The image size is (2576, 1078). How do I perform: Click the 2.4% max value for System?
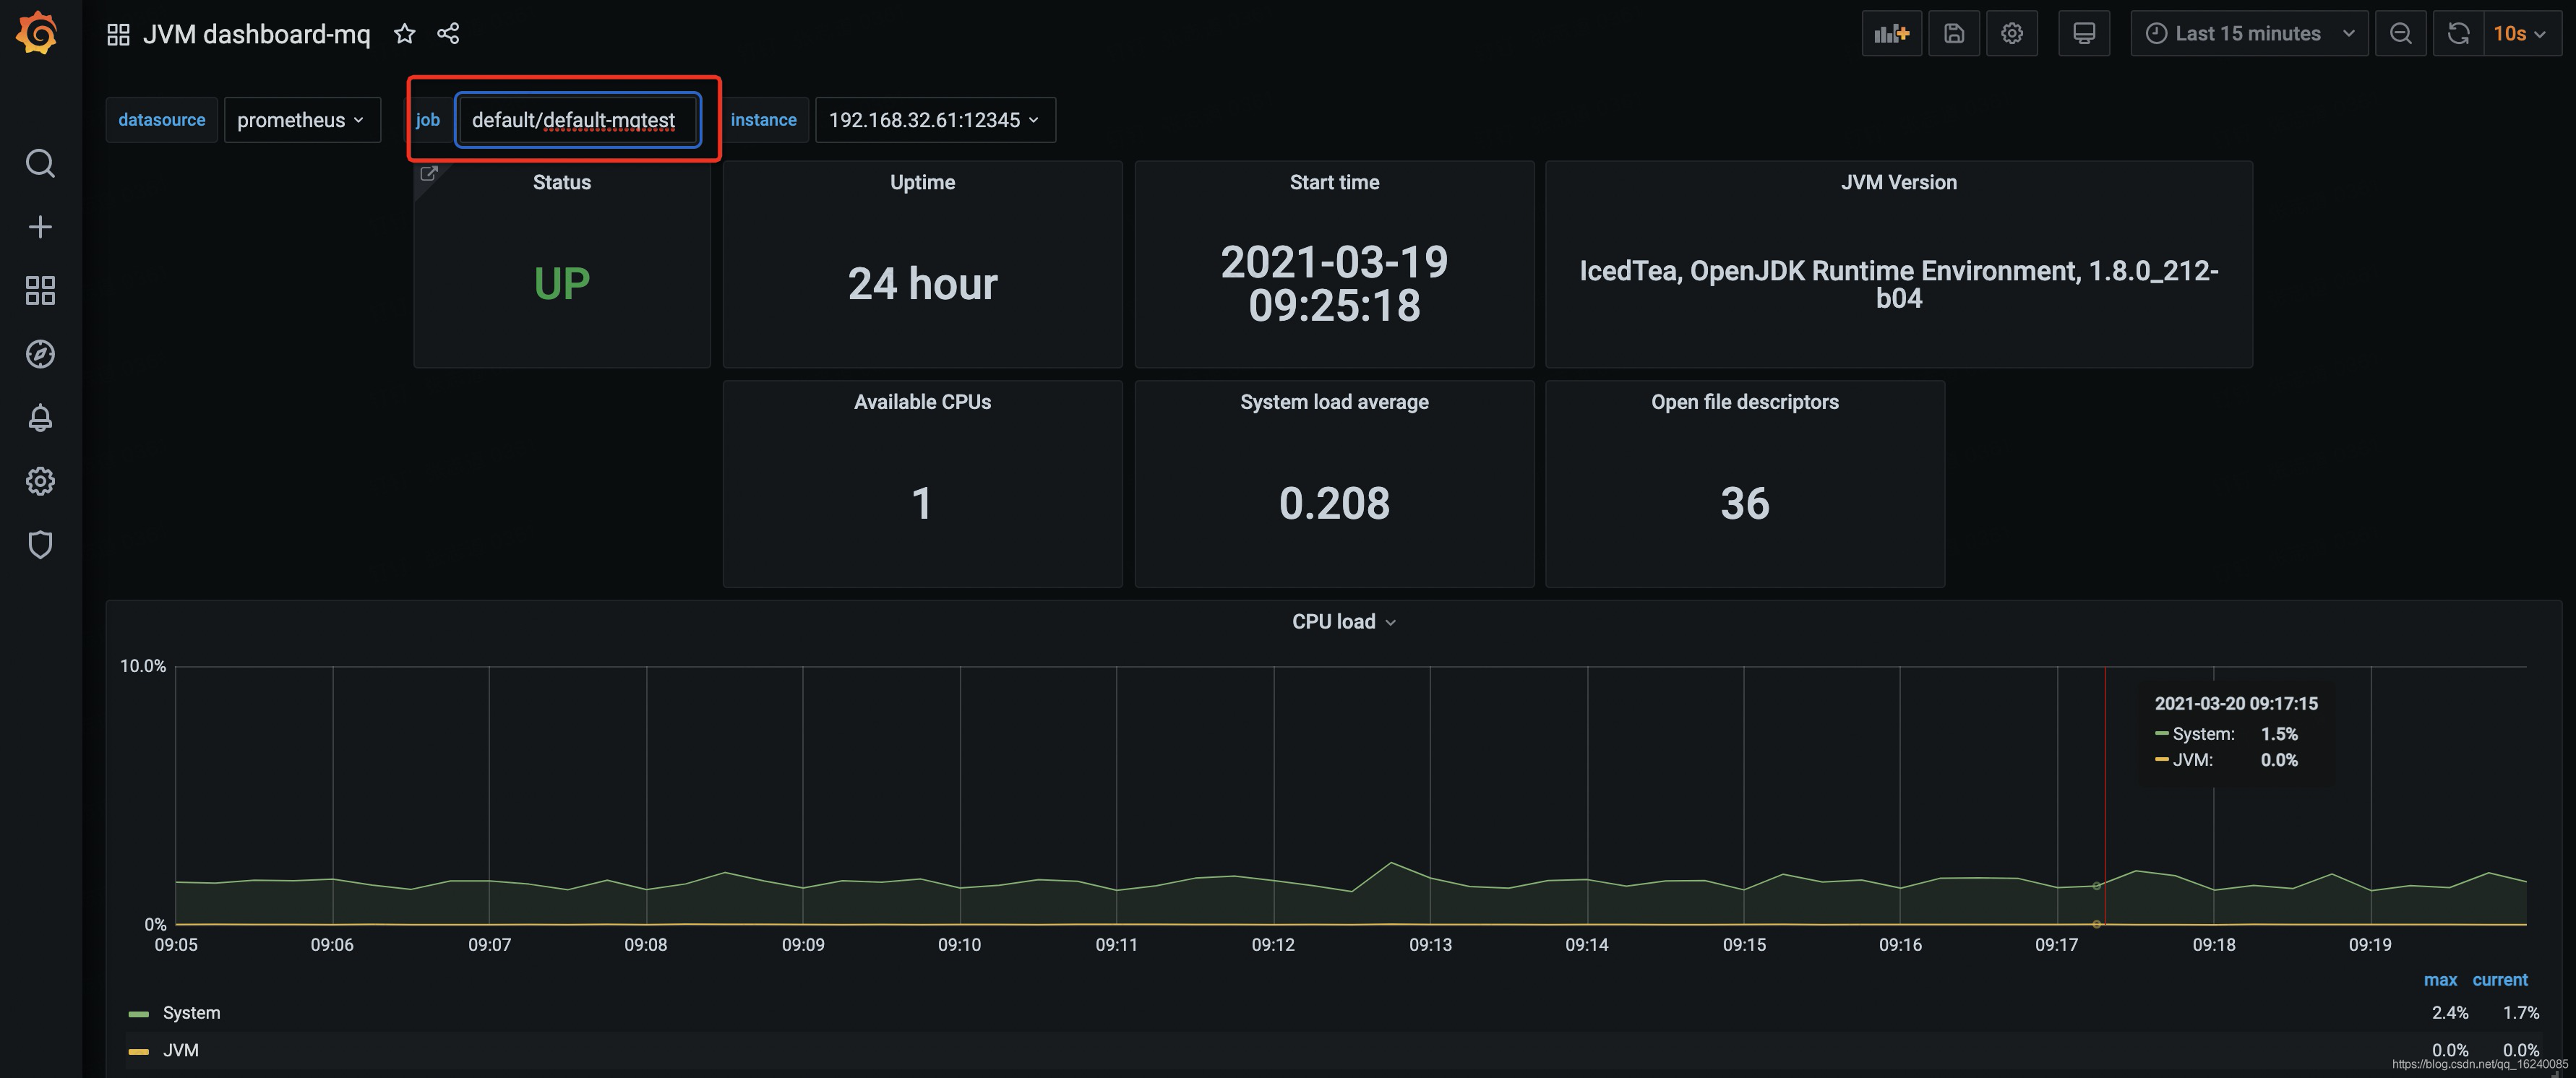tap(2449, 1013)
